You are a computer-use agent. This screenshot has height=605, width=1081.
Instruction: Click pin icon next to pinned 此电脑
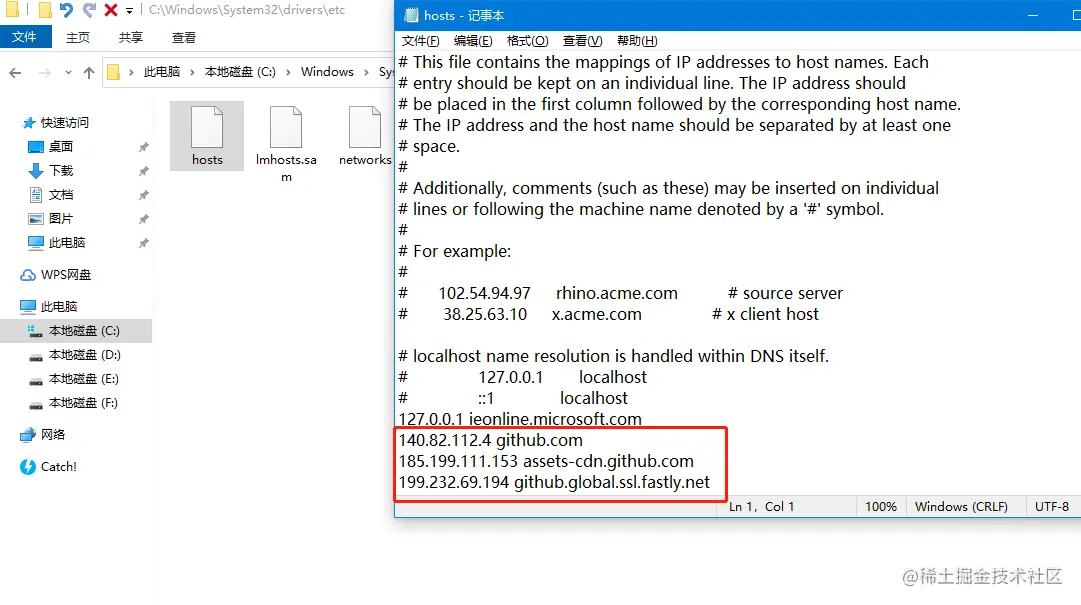[143, 243]
